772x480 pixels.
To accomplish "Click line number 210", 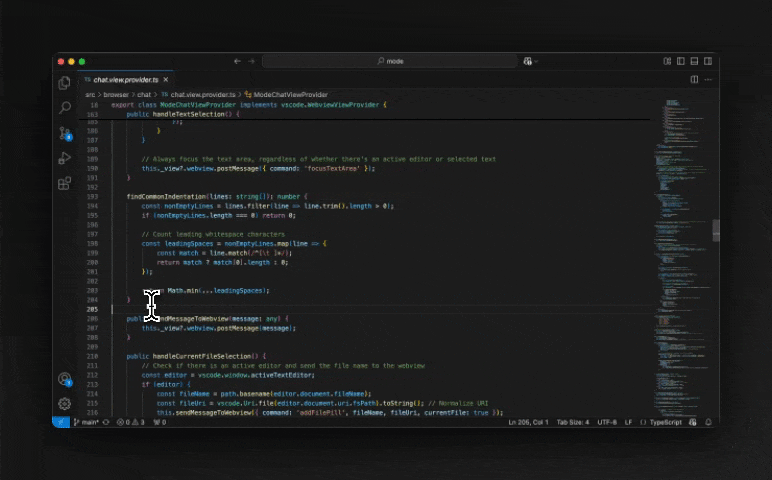I will click(93, 356).
